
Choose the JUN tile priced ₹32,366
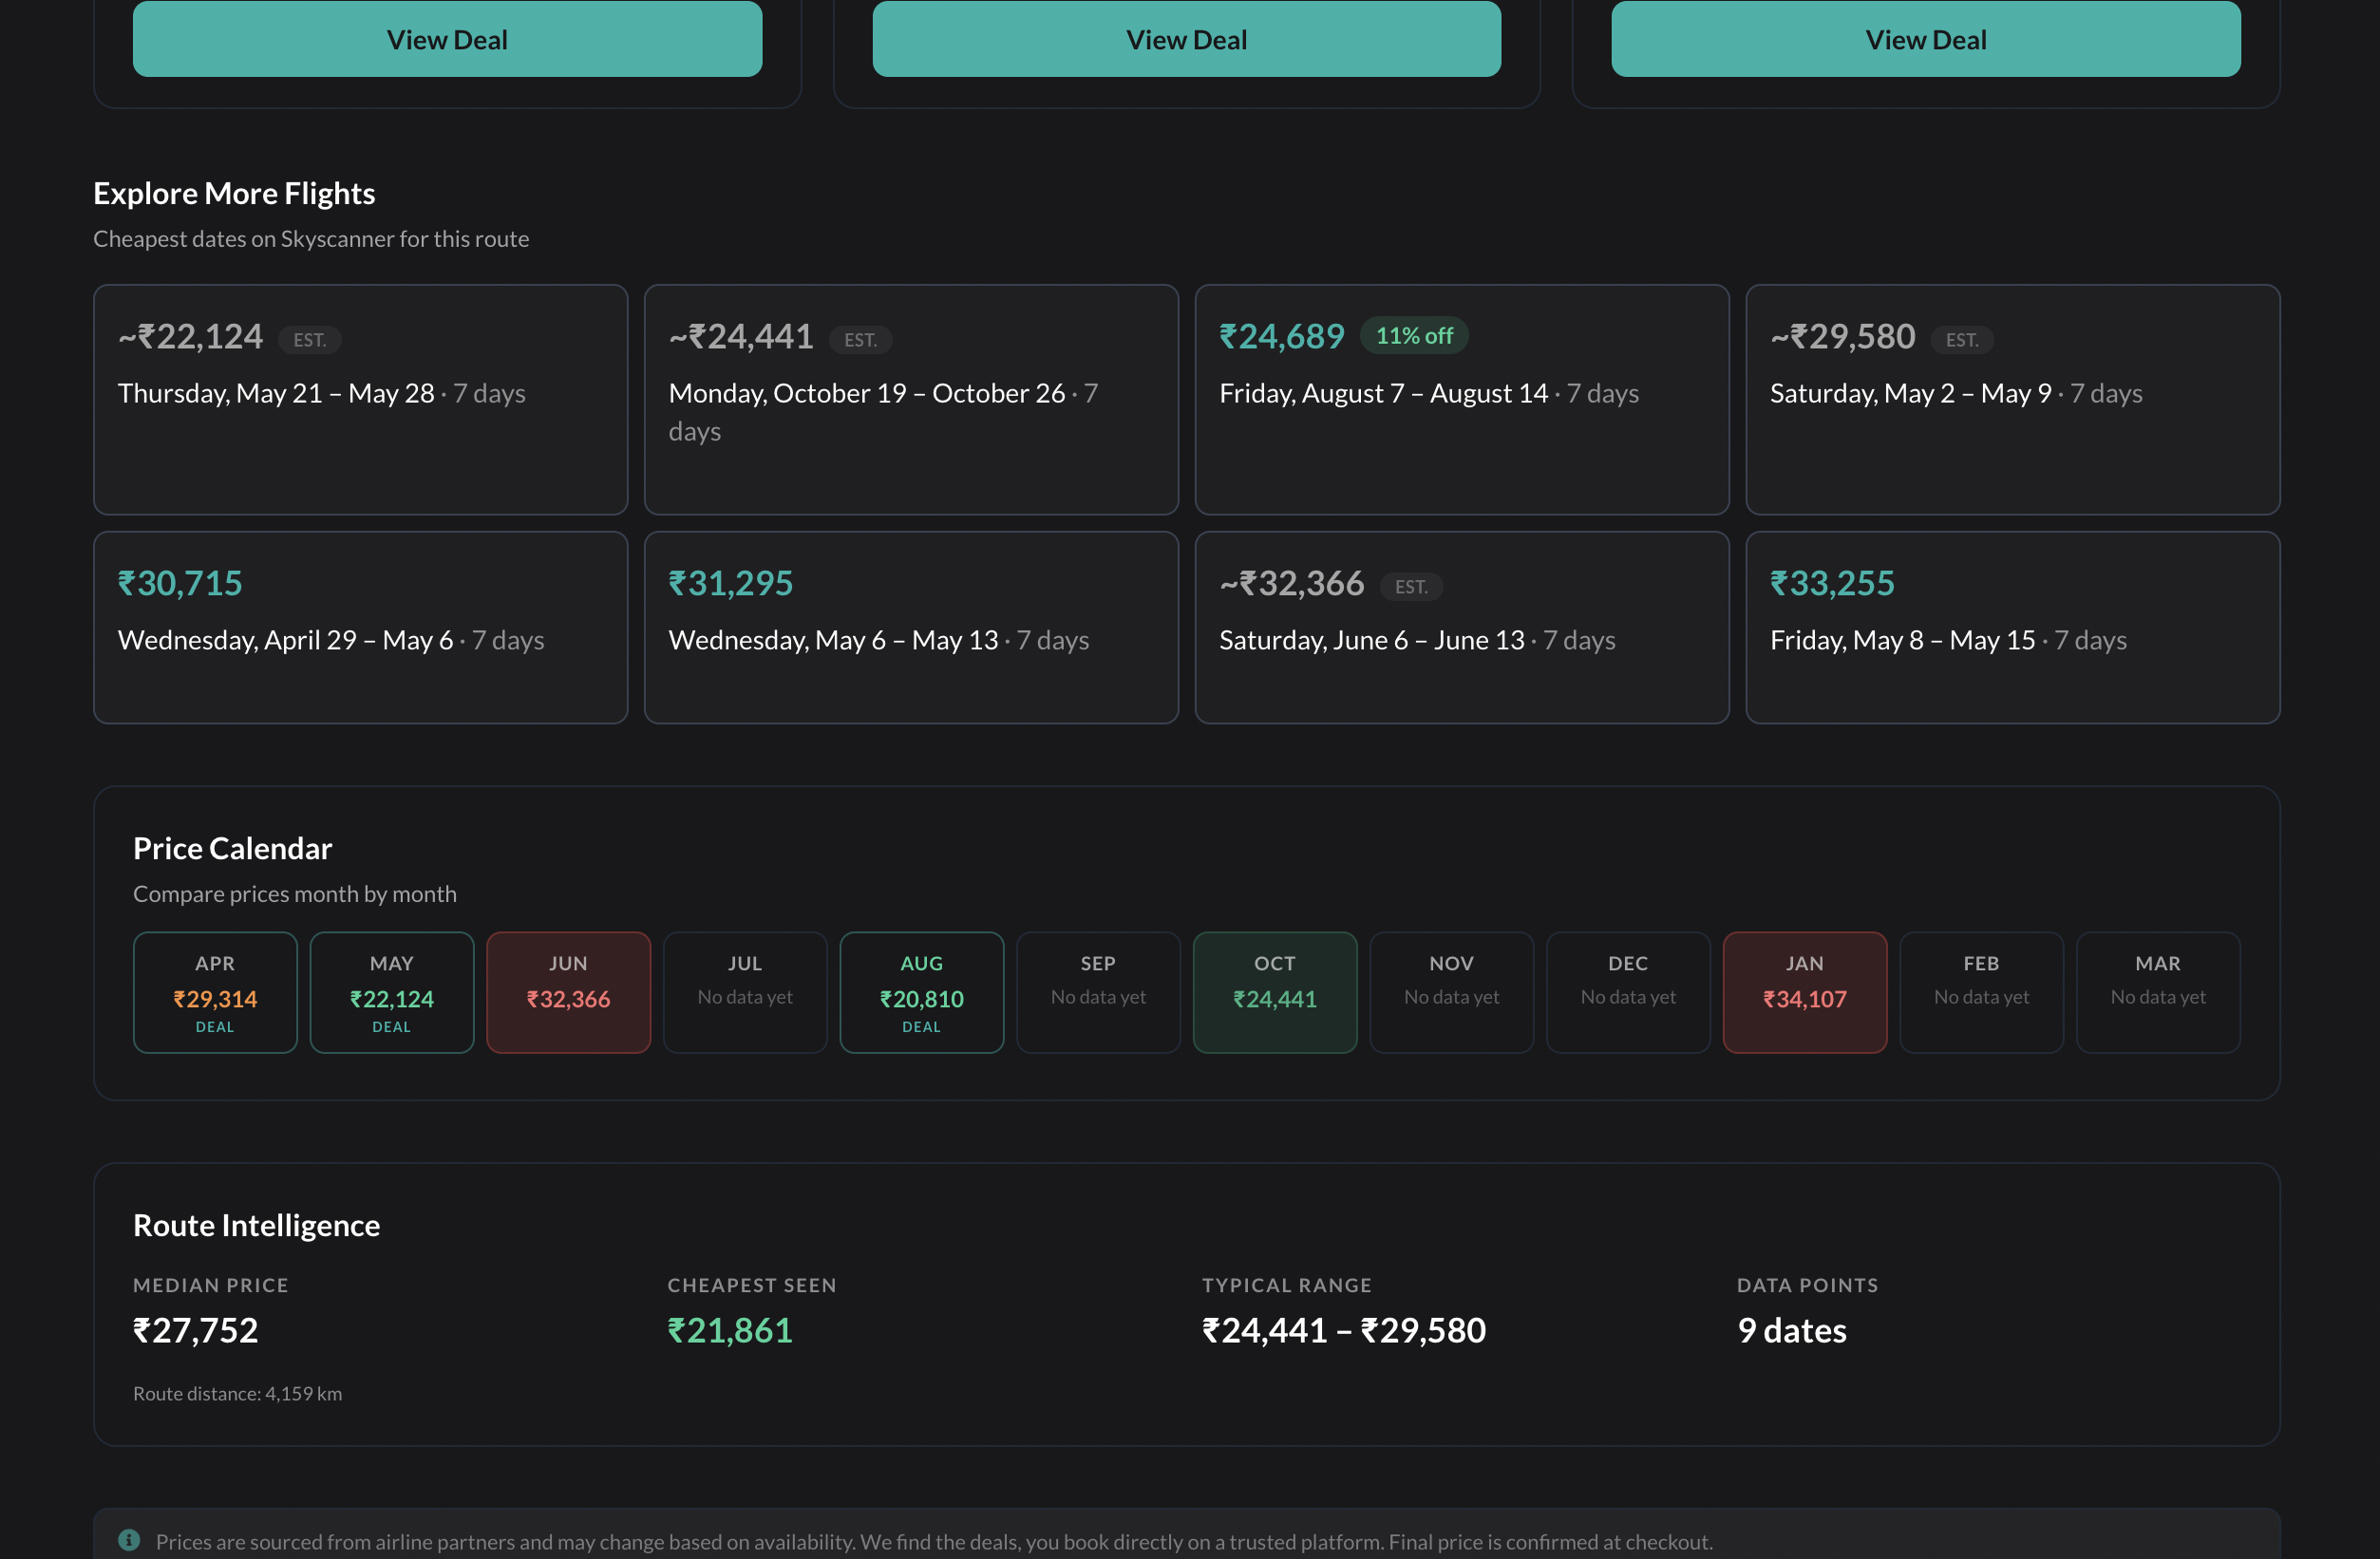[568, 992]
